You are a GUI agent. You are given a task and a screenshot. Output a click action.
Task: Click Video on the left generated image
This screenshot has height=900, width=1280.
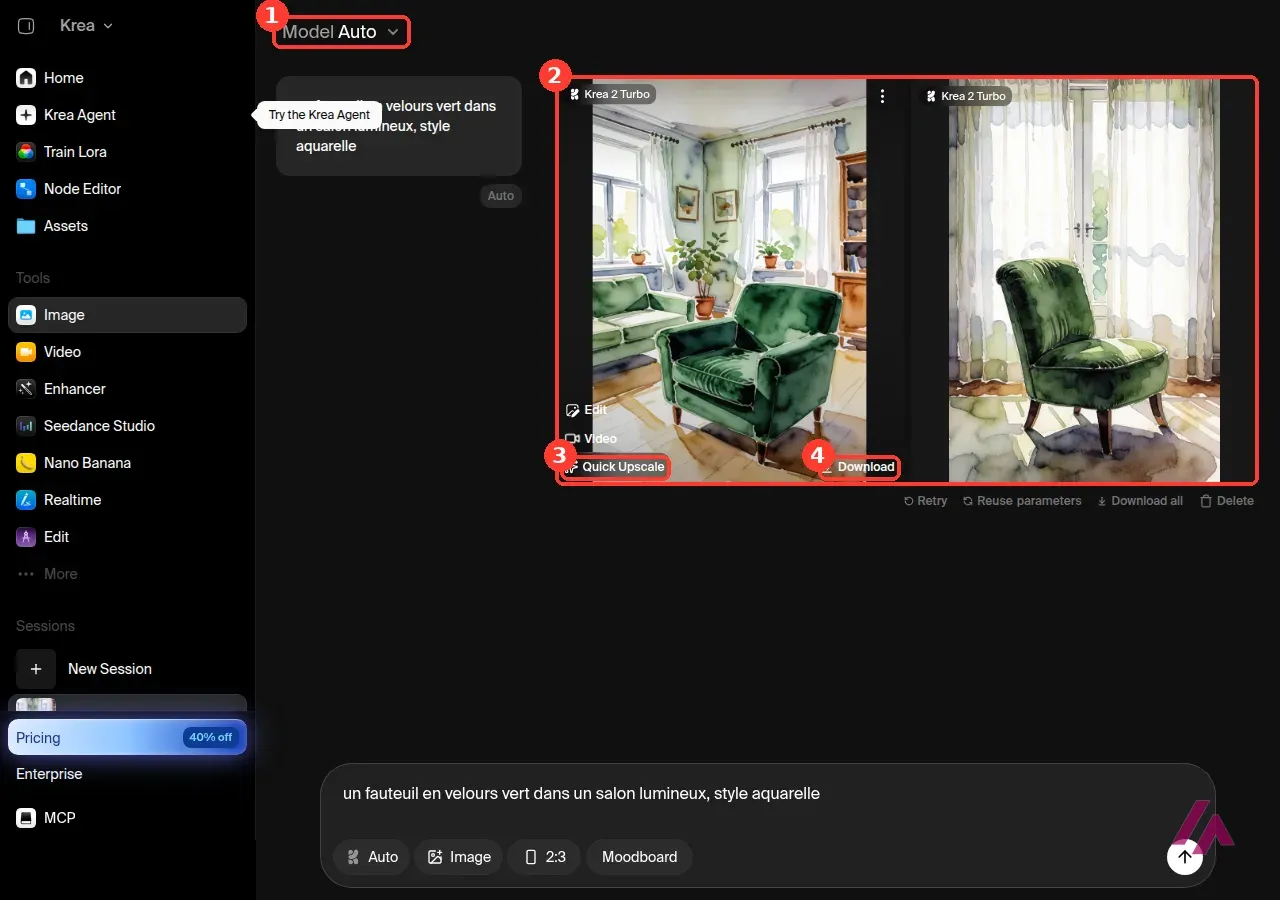[x=590, y=439]
